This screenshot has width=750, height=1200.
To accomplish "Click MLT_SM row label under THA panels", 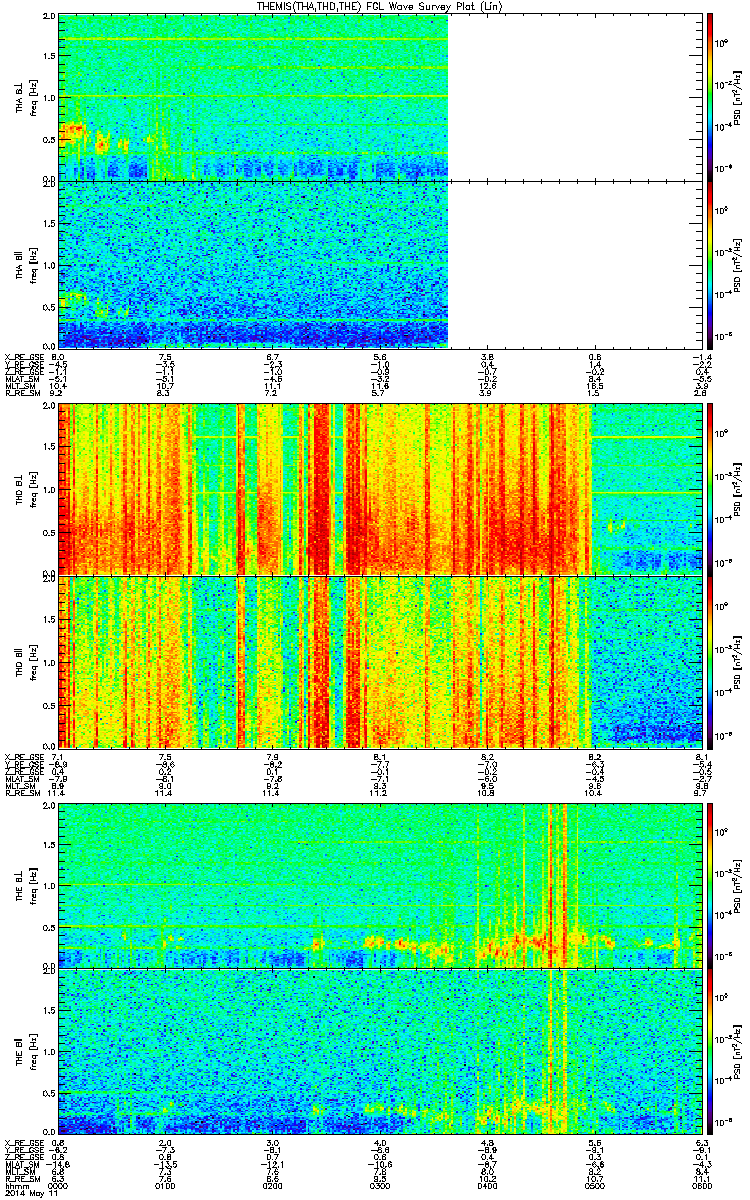I will click(22, 387).
